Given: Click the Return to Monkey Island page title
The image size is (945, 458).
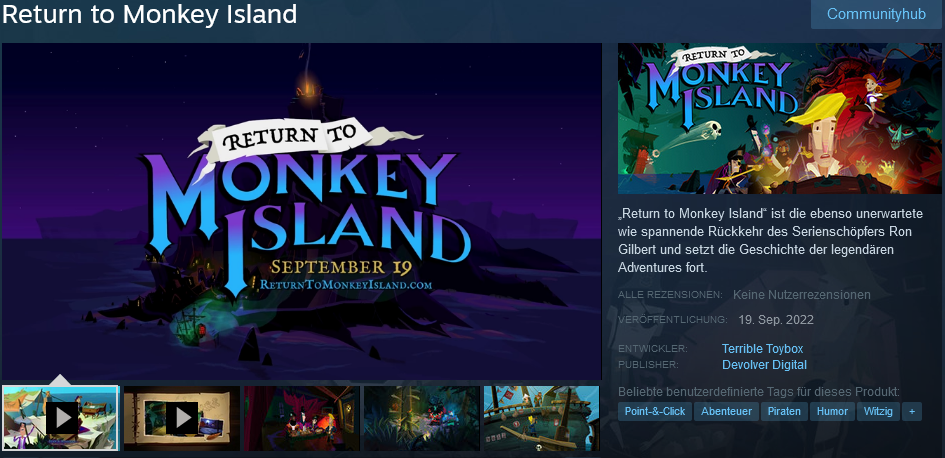Looking at the screenshot, I should coord(149,14).
